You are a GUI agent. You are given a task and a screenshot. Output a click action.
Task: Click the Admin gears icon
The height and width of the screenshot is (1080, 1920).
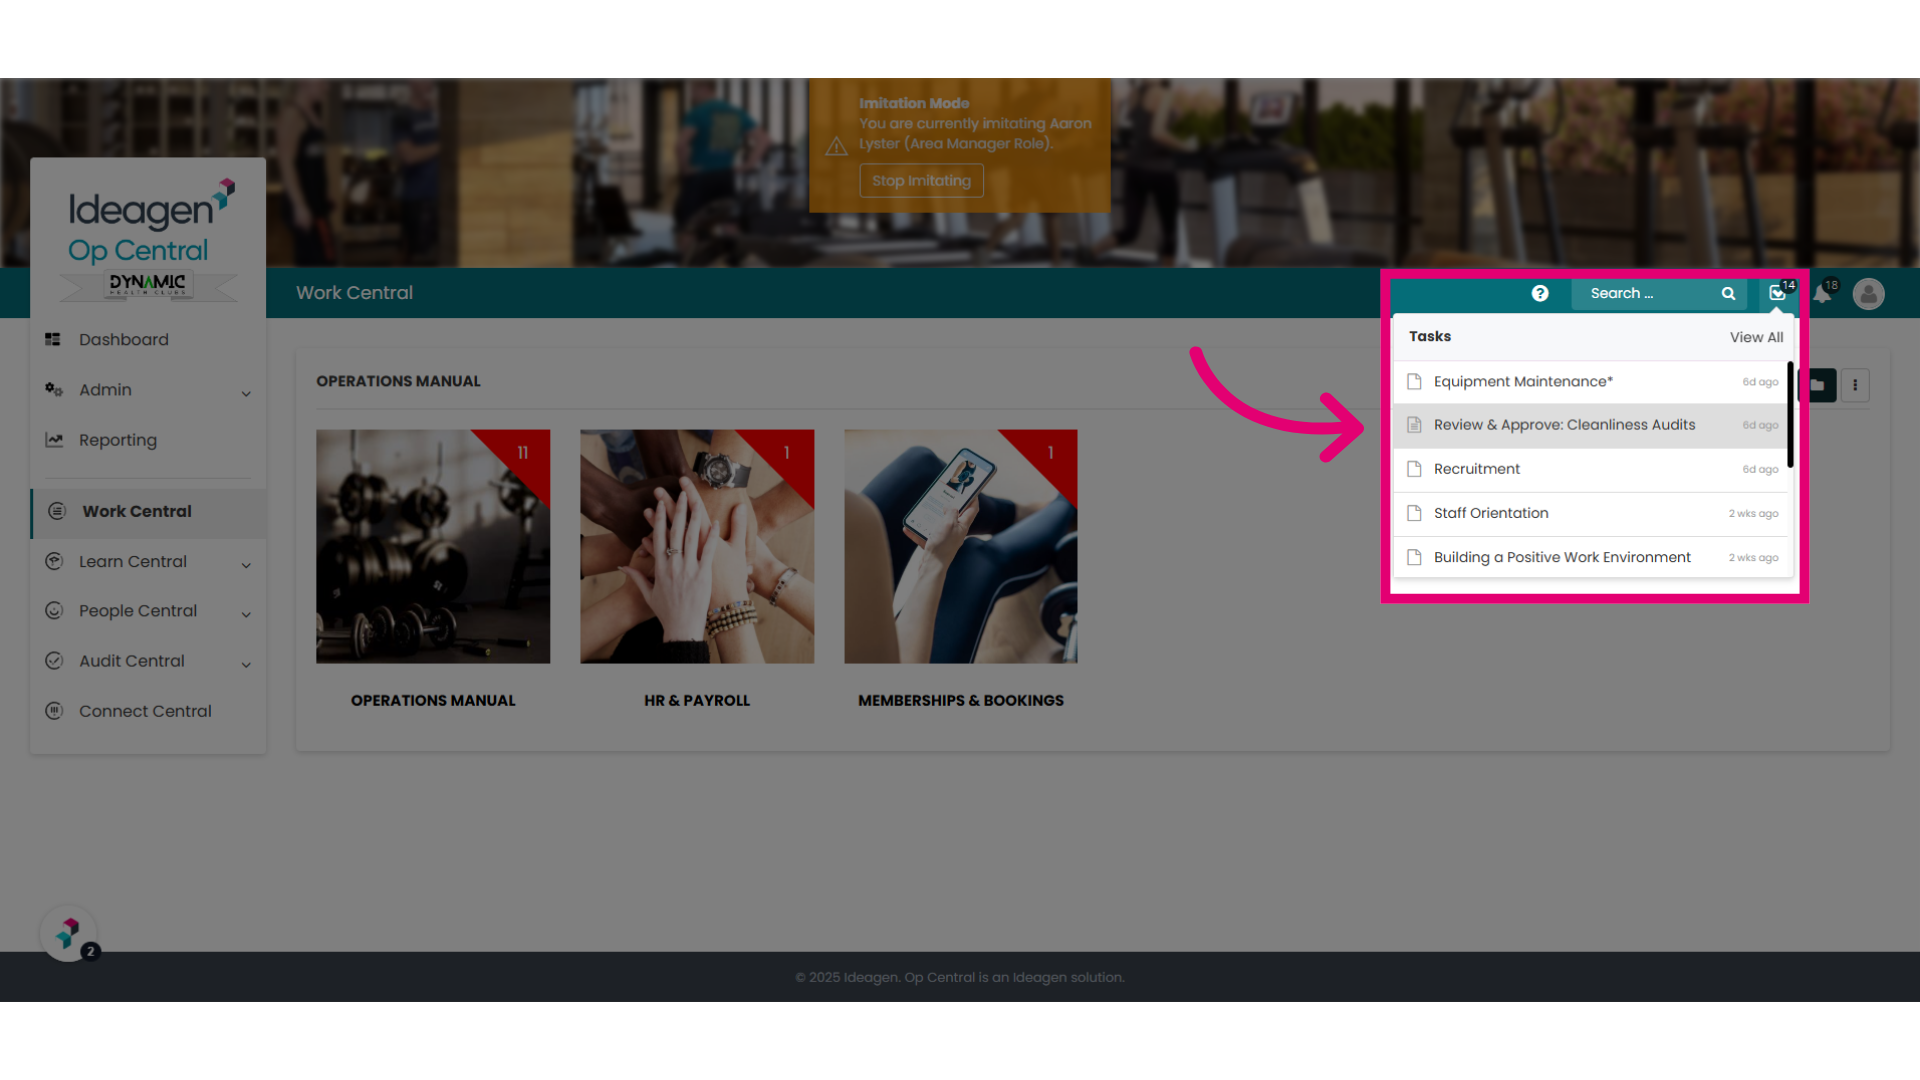53,389
